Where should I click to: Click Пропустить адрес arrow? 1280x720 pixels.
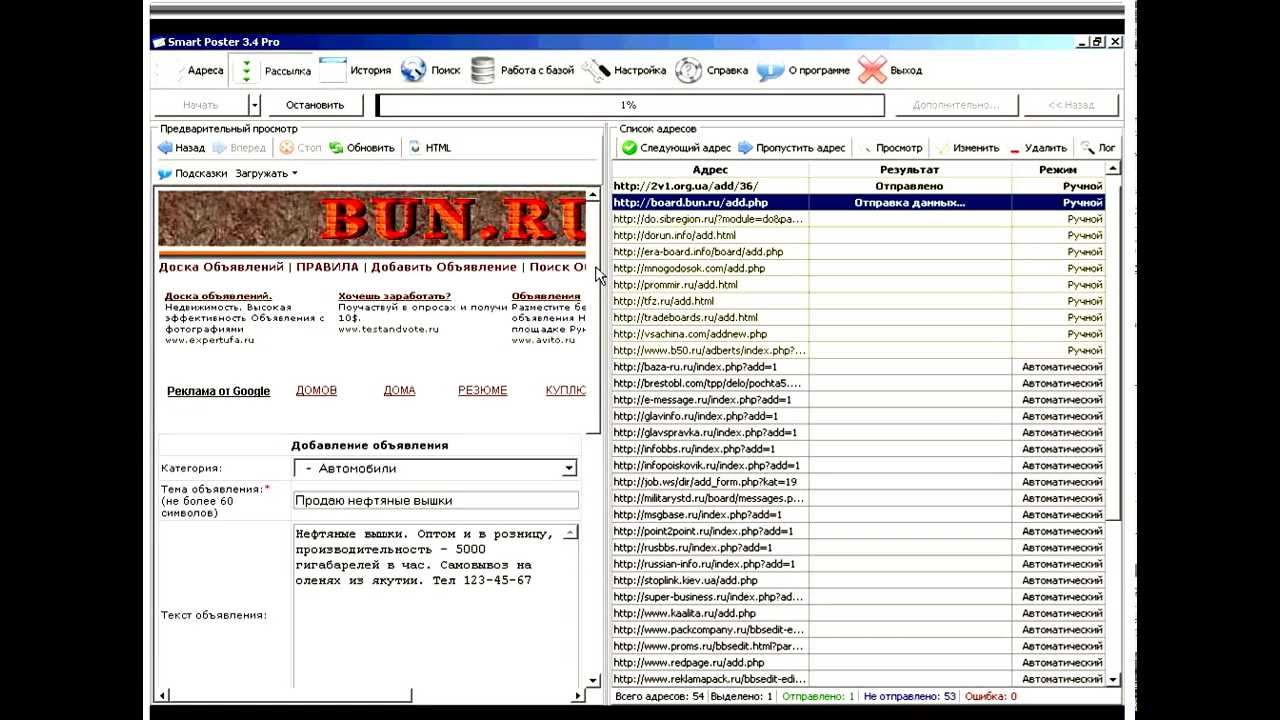click(x=792, y=148)
